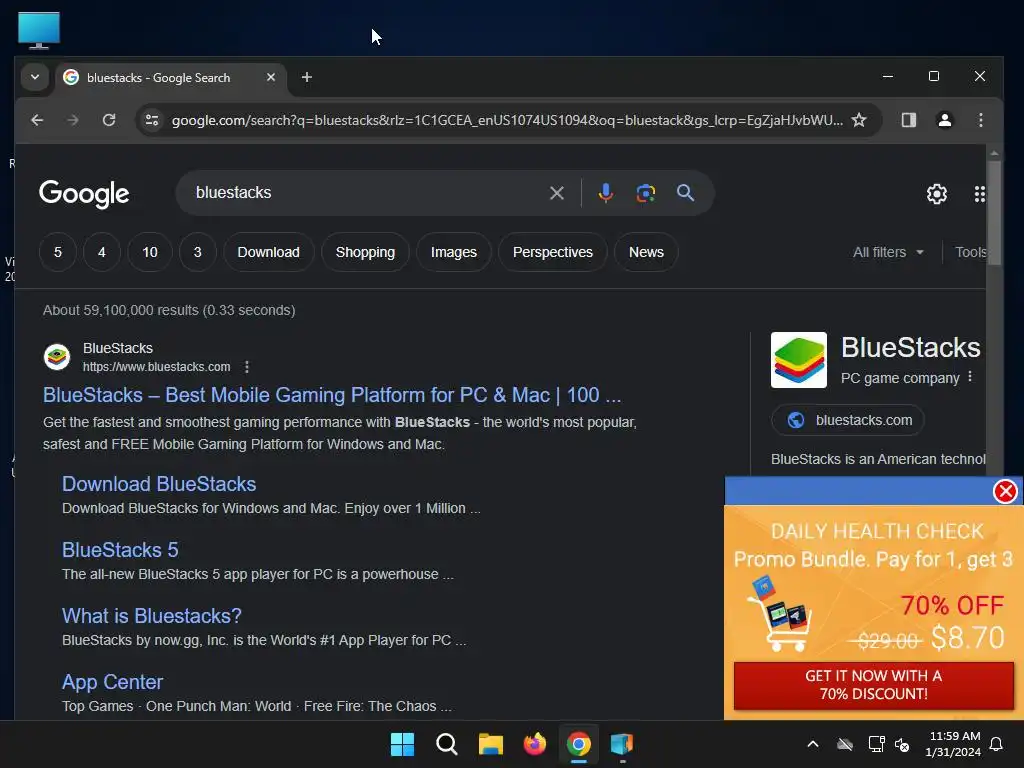Switch to News results
1024x768 pixels.
pos(646,252)
